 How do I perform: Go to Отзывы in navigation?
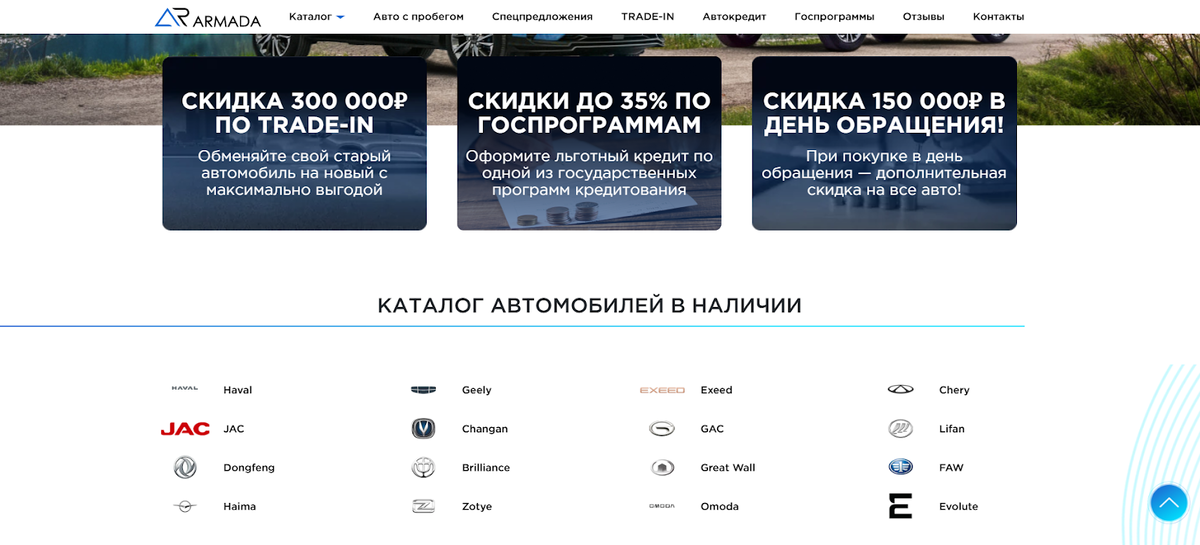[923, 17]
